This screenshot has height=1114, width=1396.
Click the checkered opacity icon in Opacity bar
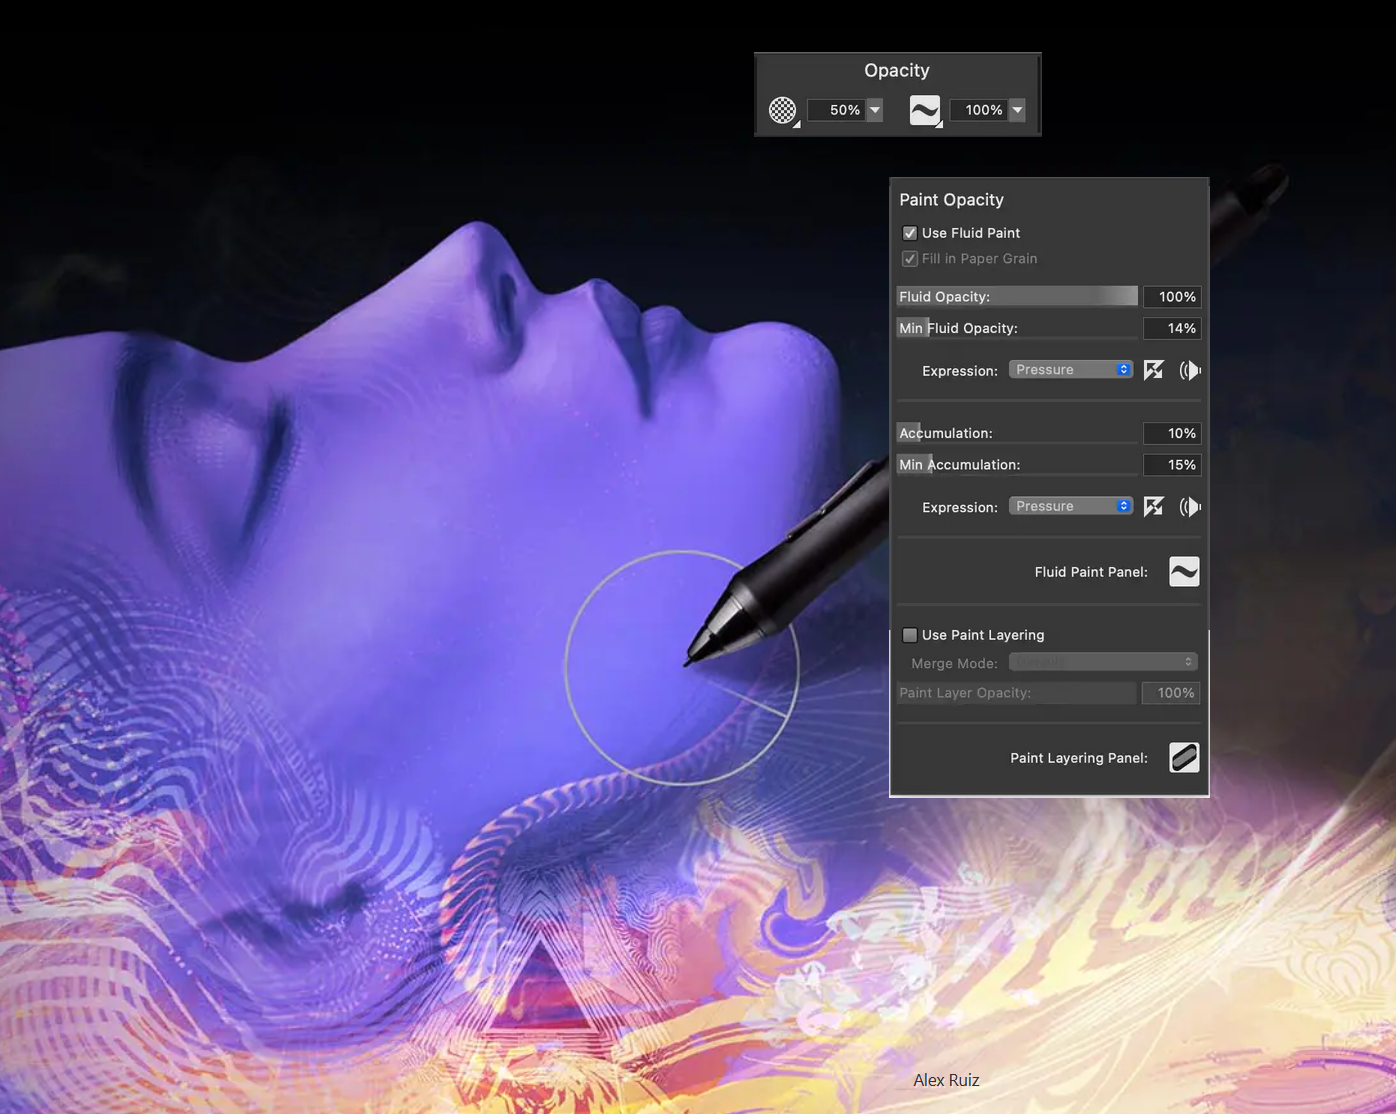click(x=783, y=110)
